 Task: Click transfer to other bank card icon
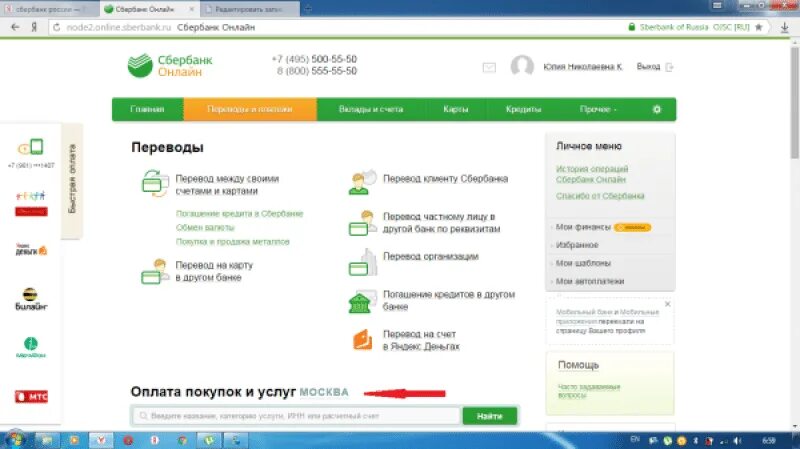[155, 271]
